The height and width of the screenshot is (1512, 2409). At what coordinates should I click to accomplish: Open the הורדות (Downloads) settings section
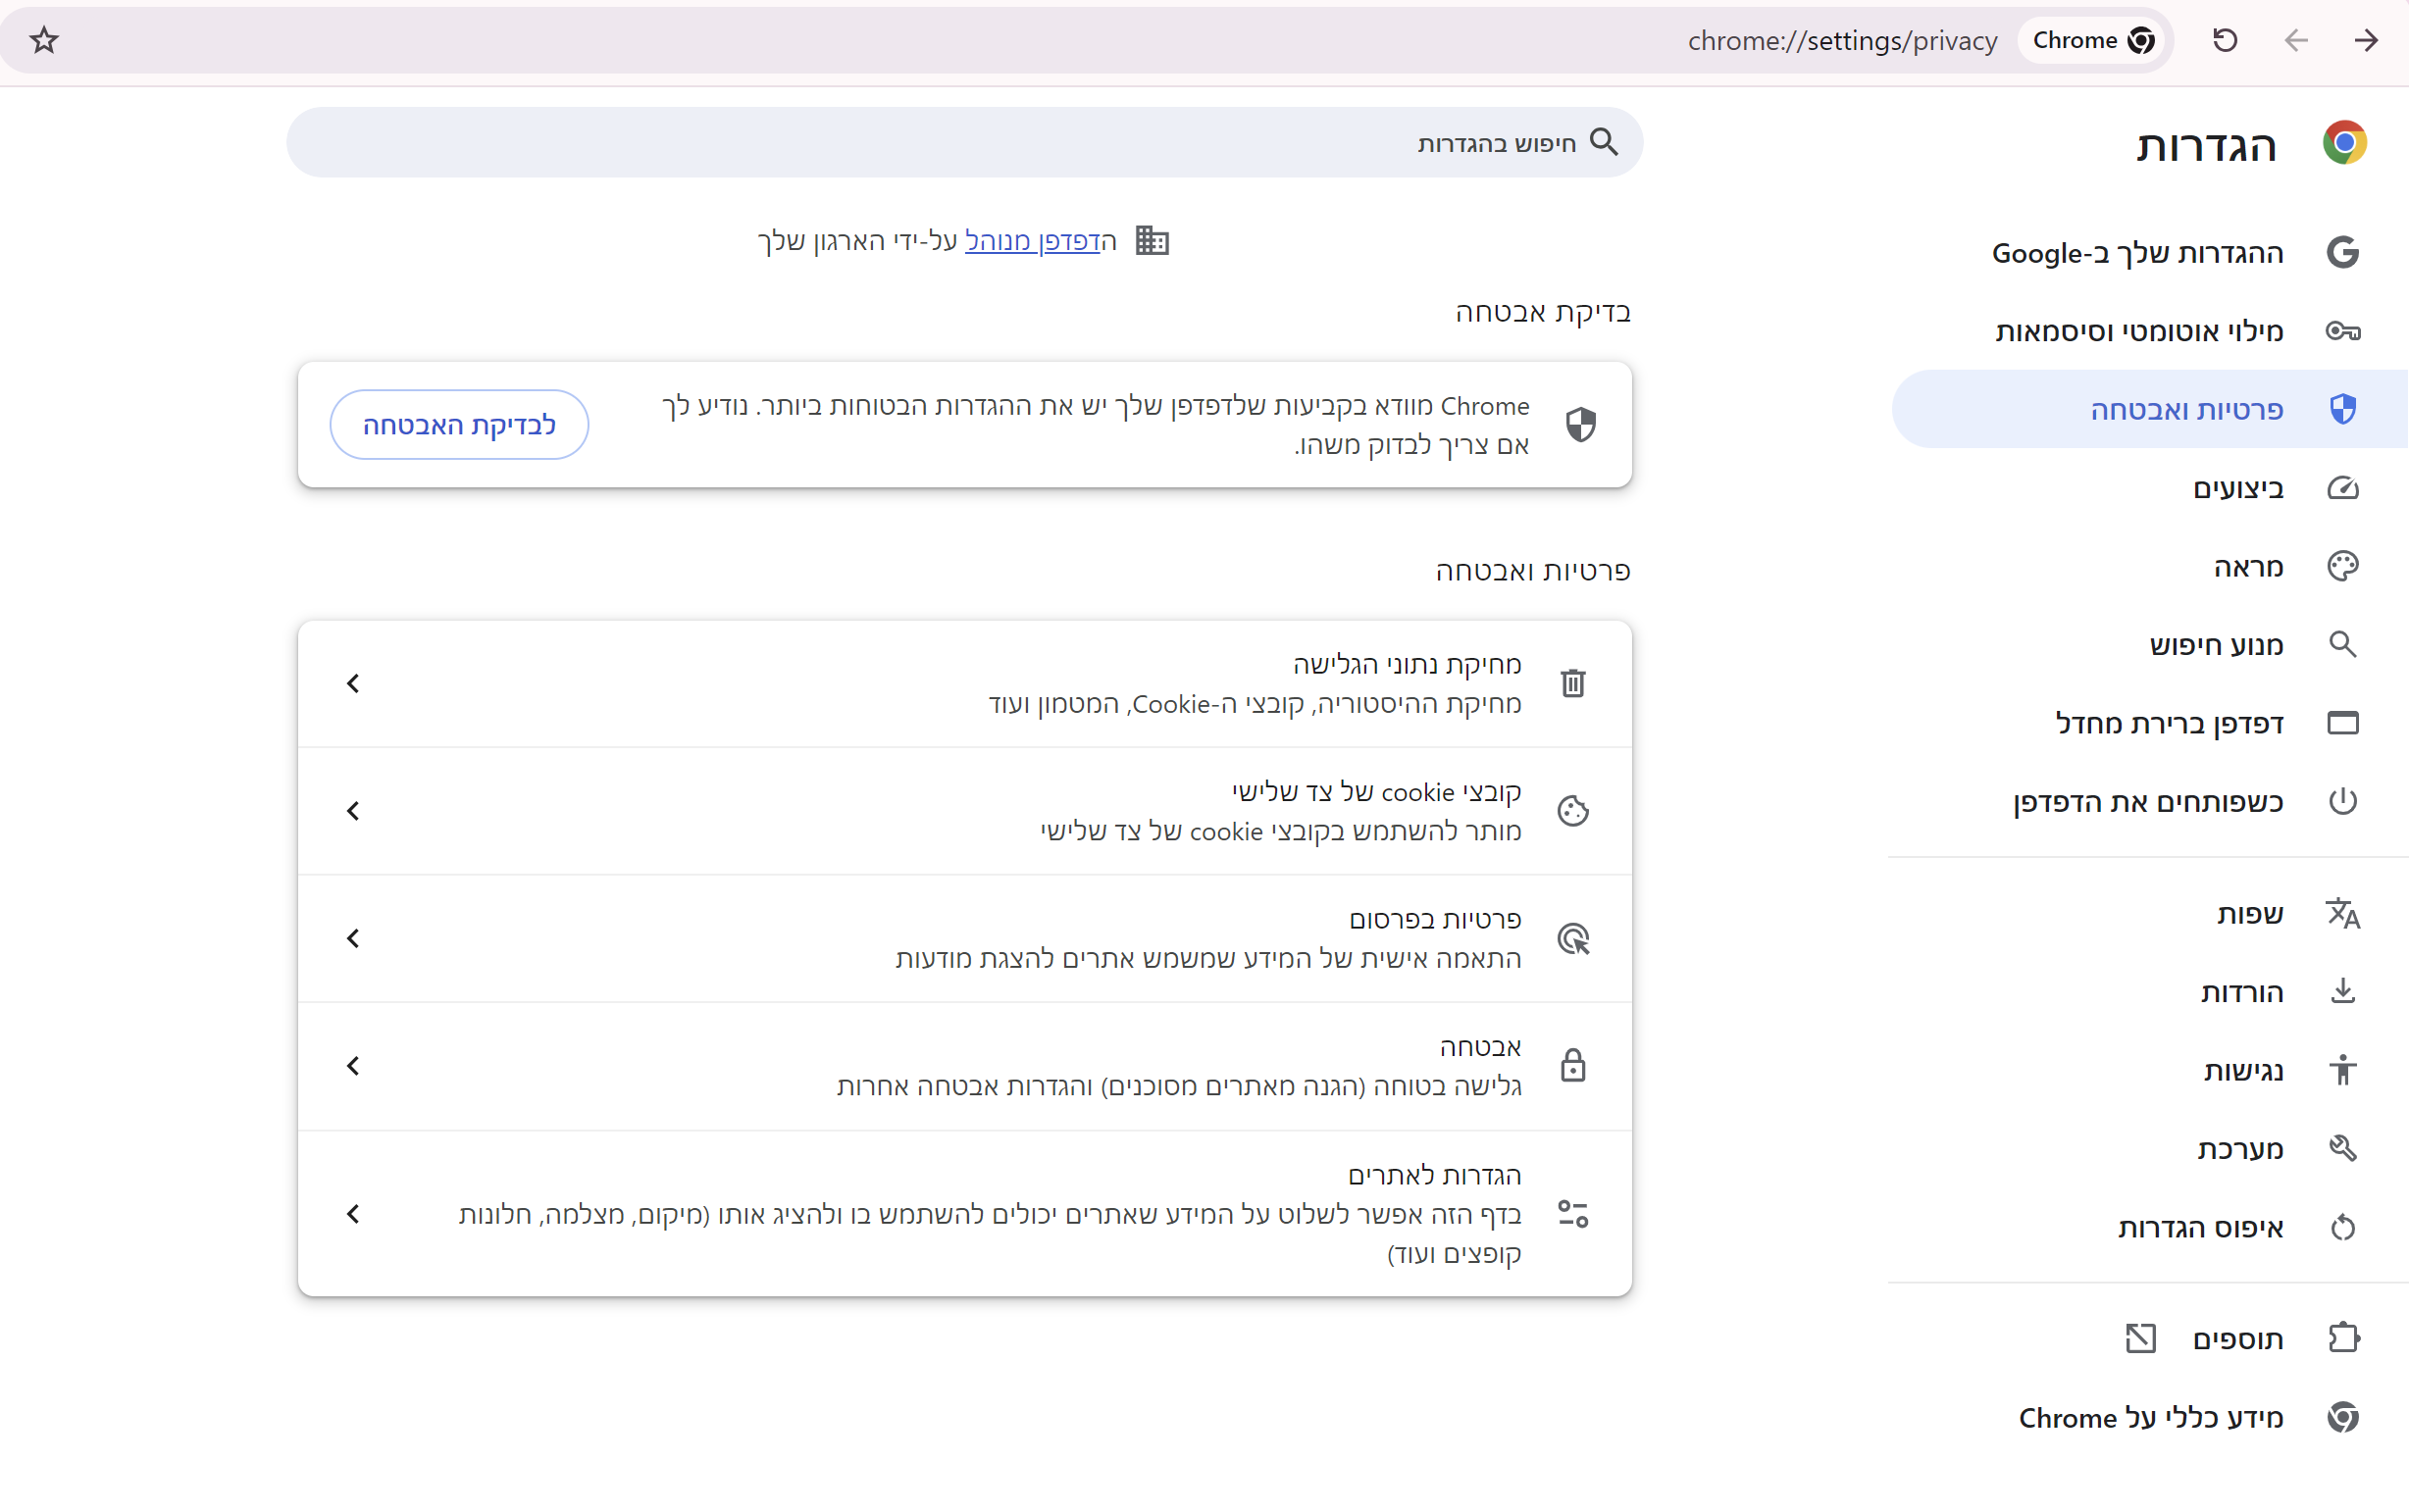[2241, 992]
